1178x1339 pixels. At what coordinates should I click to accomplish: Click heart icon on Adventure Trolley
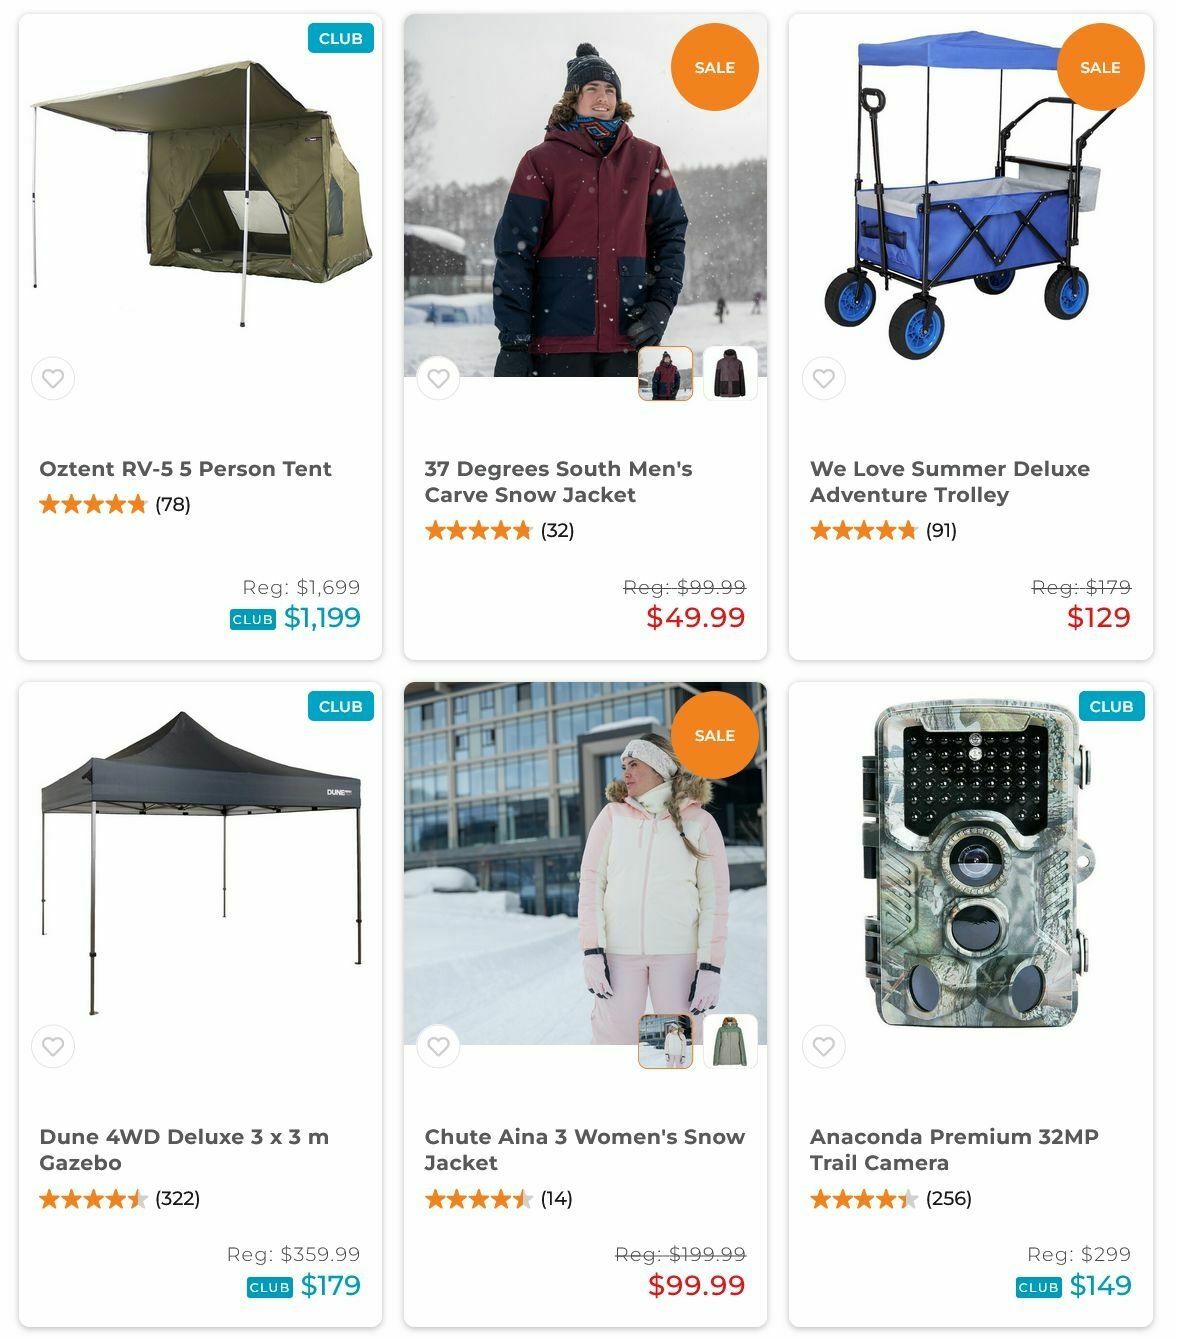(824, 379)
